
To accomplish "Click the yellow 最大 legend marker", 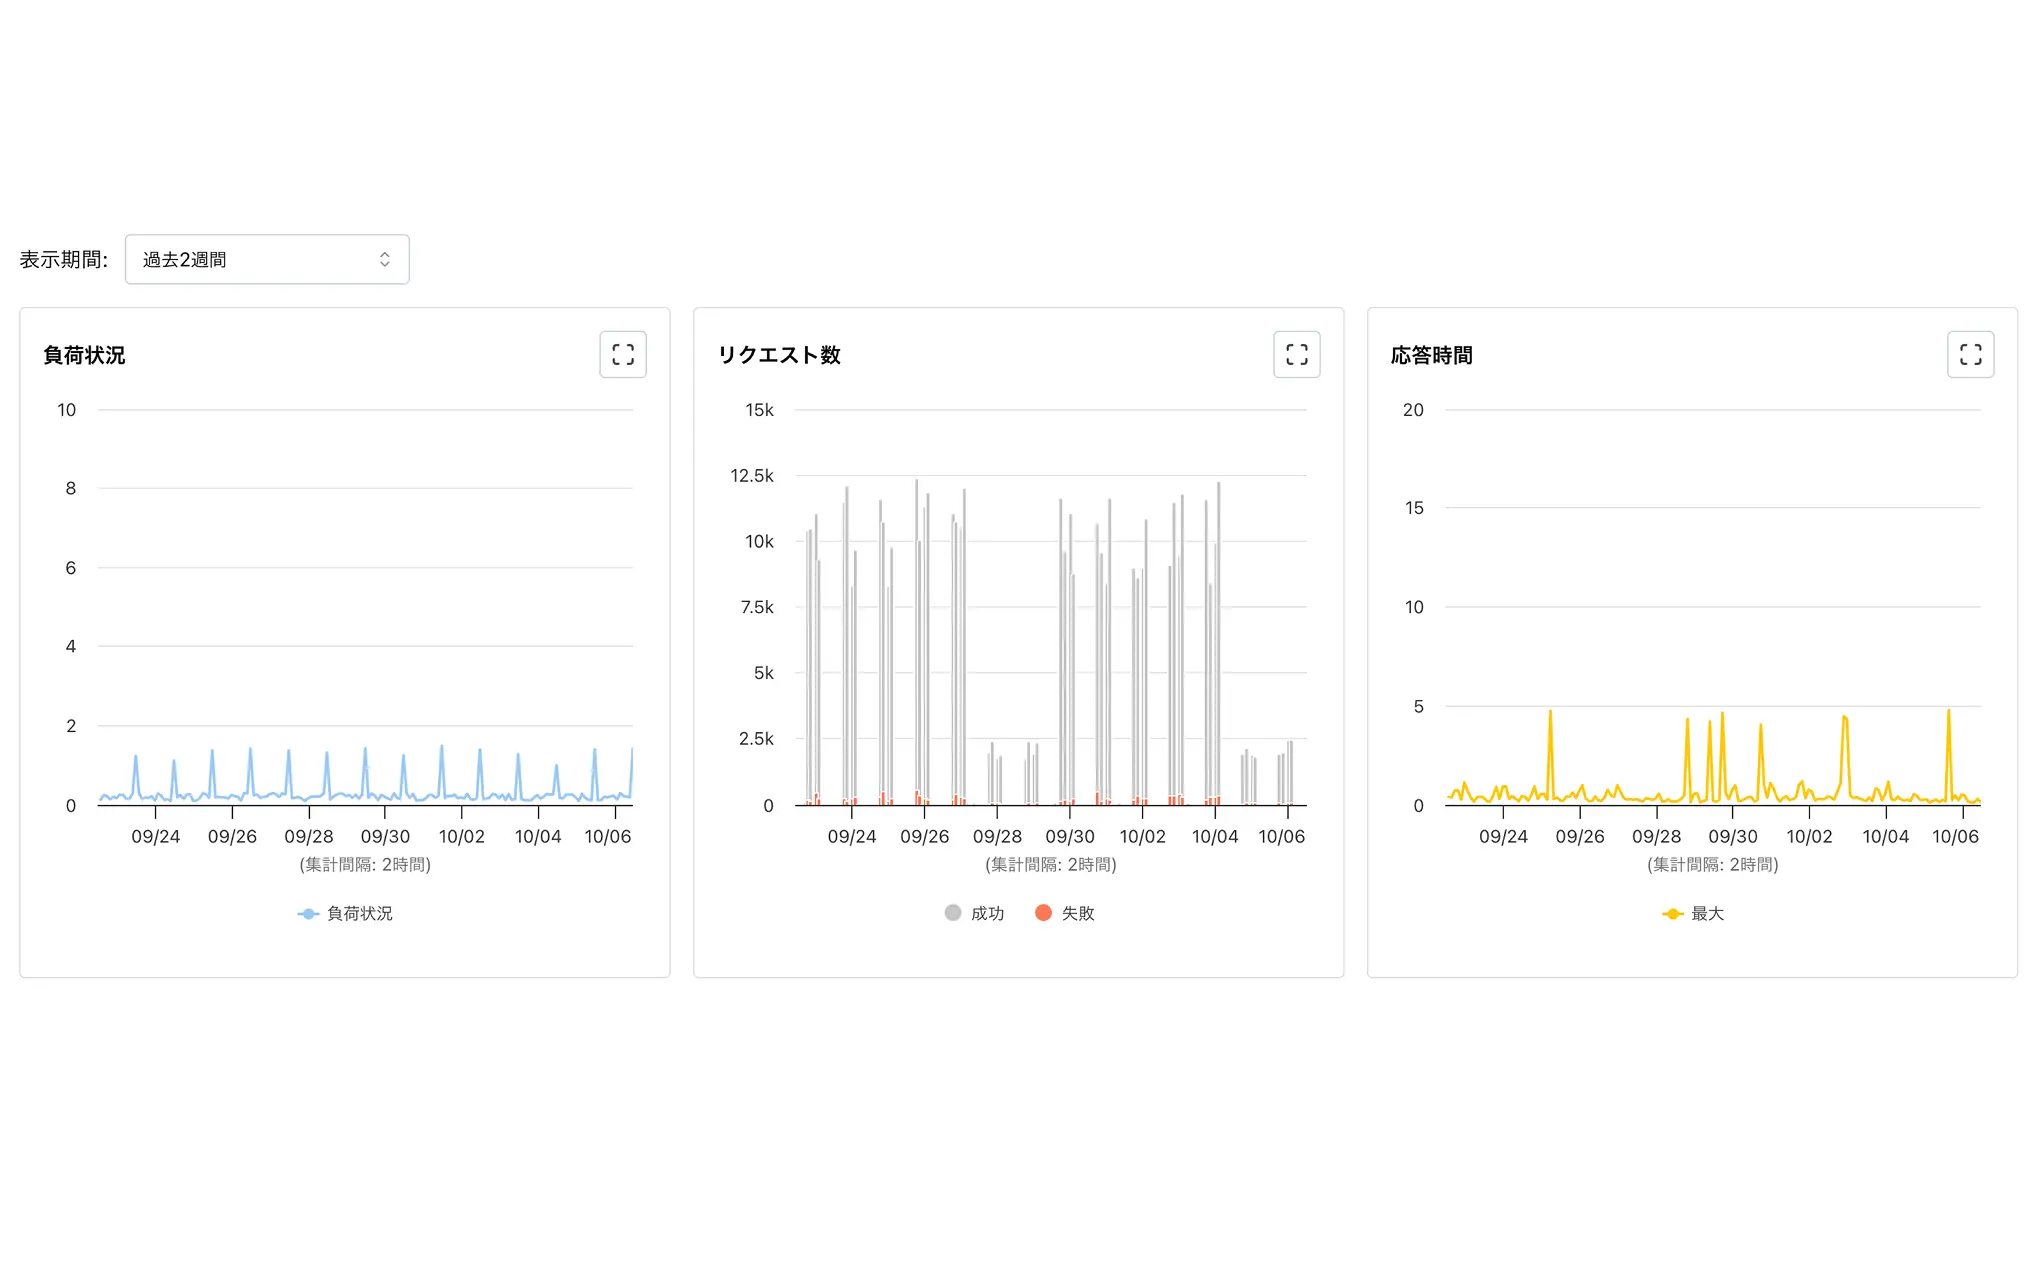I will coord(1672,913).
